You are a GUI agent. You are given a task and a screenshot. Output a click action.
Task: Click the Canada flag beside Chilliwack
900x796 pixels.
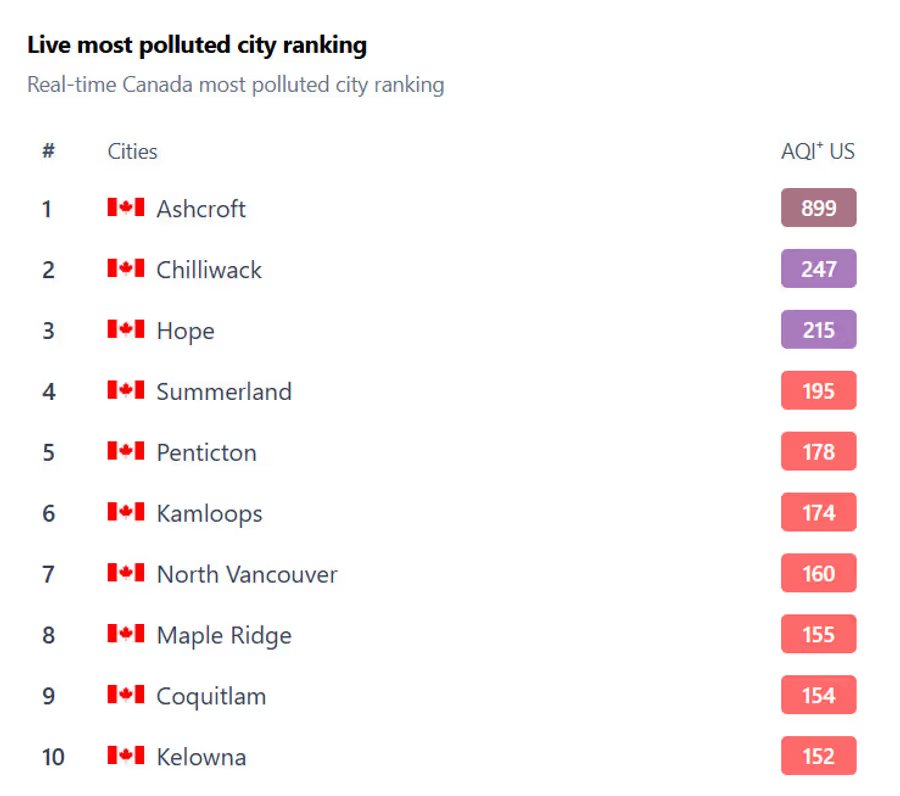(126, 267)
